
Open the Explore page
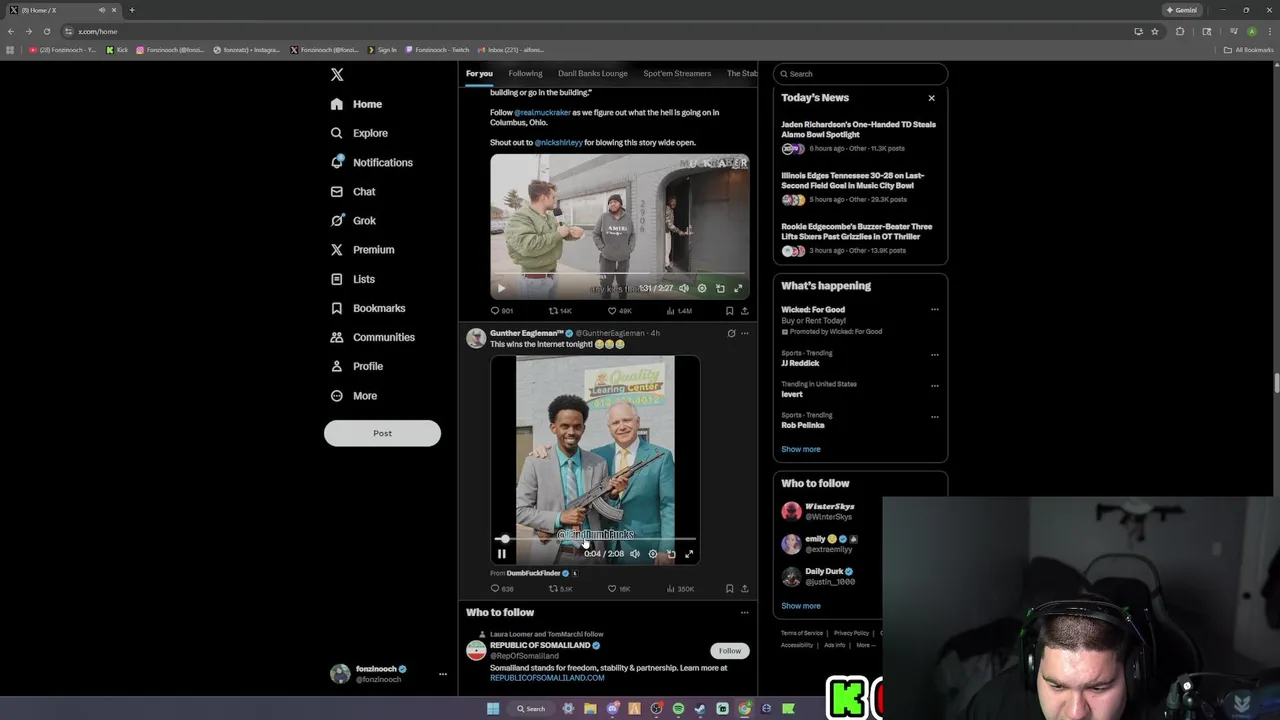pyautogui.click(x=358, y=133)
